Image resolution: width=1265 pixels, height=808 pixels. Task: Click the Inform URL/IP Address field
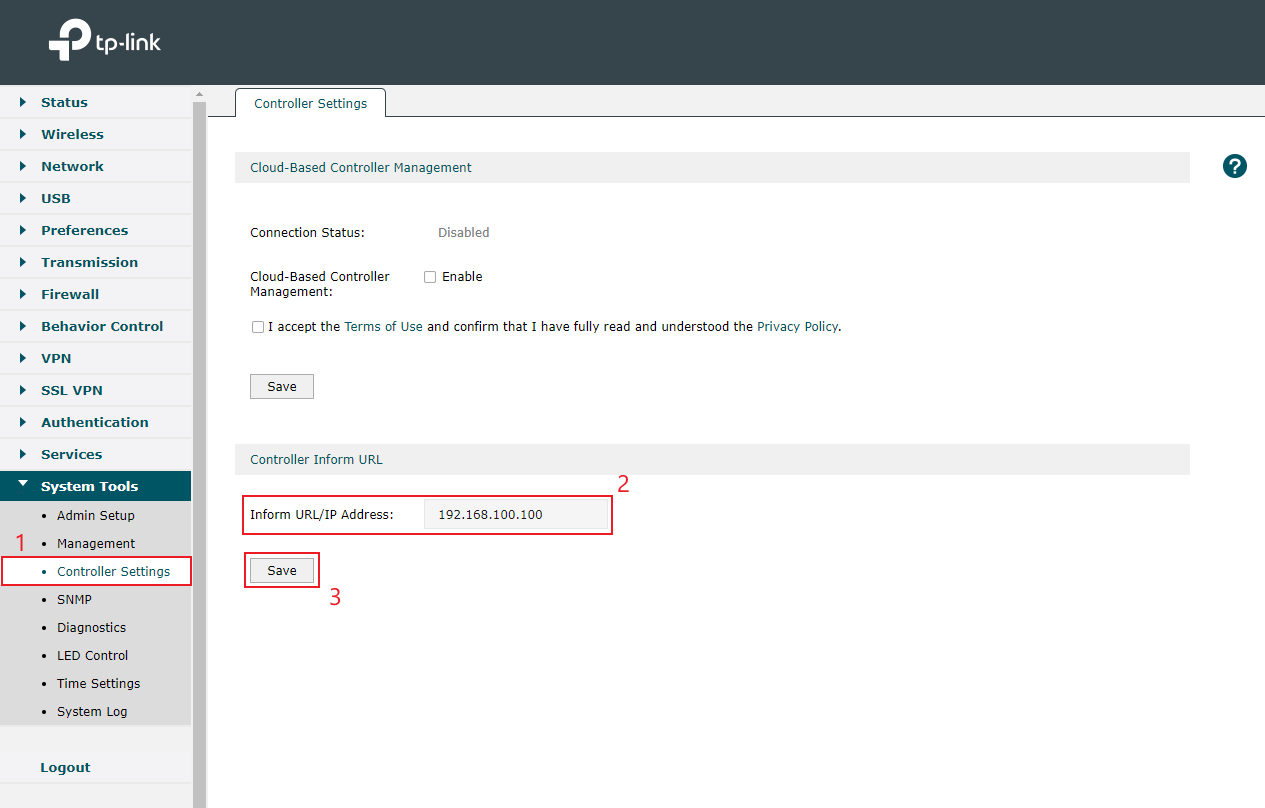516,515
